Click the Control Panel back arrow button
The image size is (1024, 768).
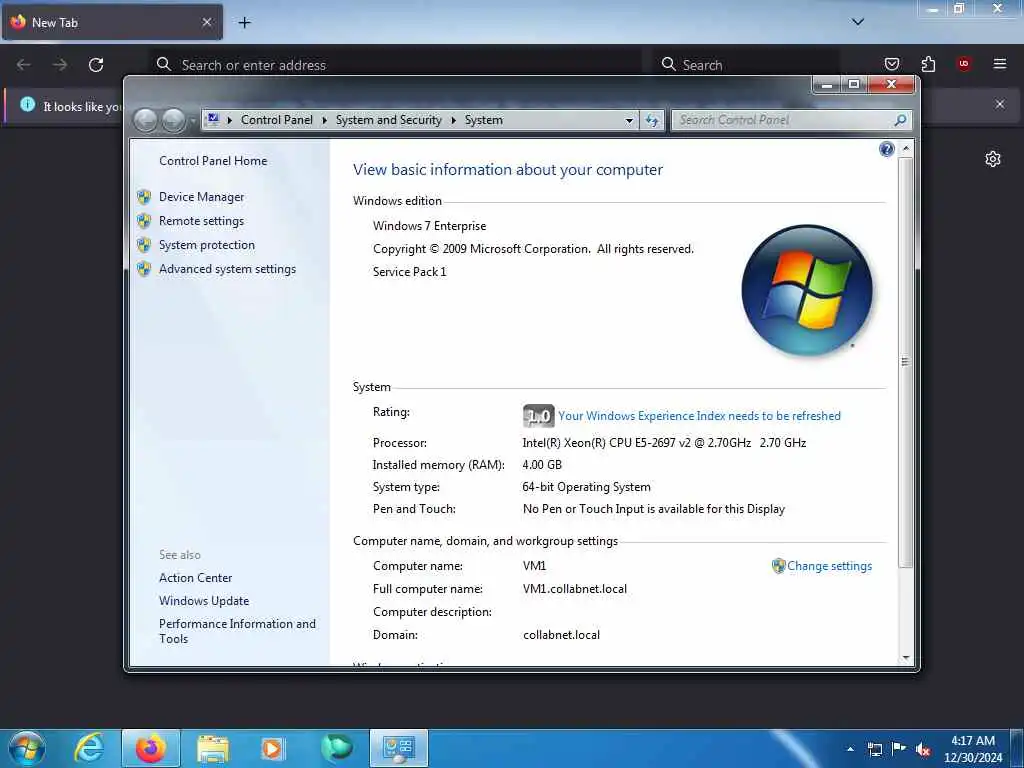[x=145, y=120]
